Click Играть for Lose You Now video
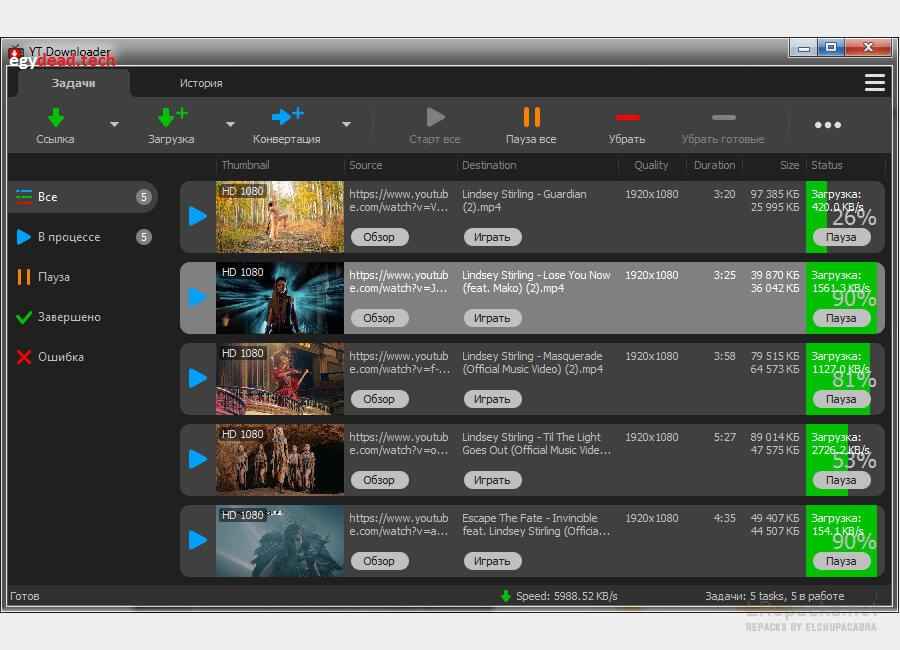The image size is (900, 650). pyautogui.click(x=492, y=318)
